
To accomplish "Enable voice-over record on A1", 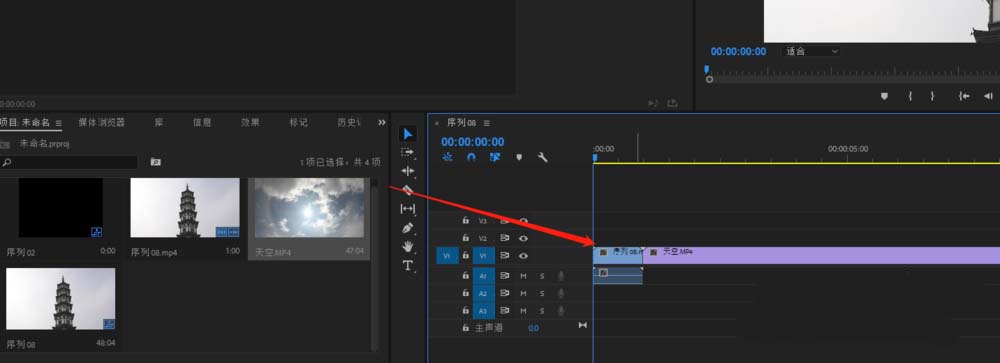I will (561, 276).
